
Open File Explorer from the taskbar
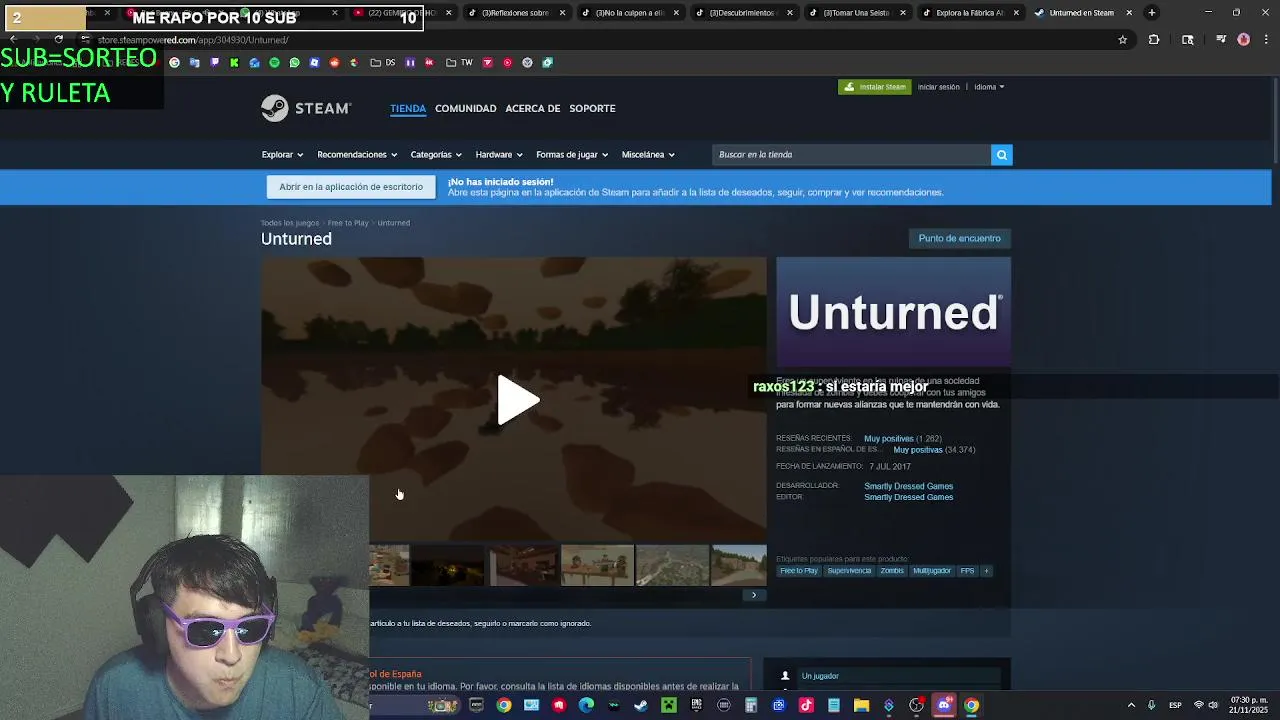[x=861, y=705]
